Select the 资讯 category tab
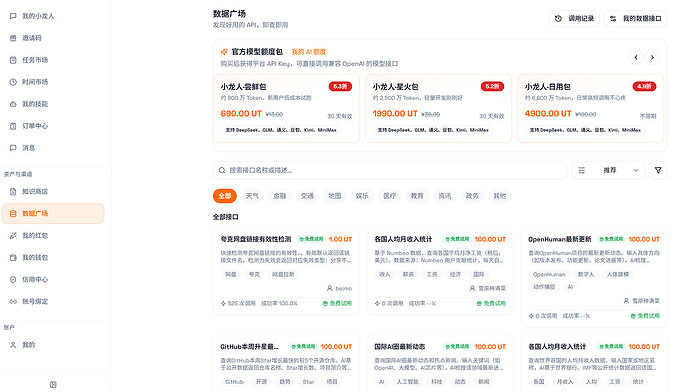Viewport: 690px width, 392px height. click(444, 196)
